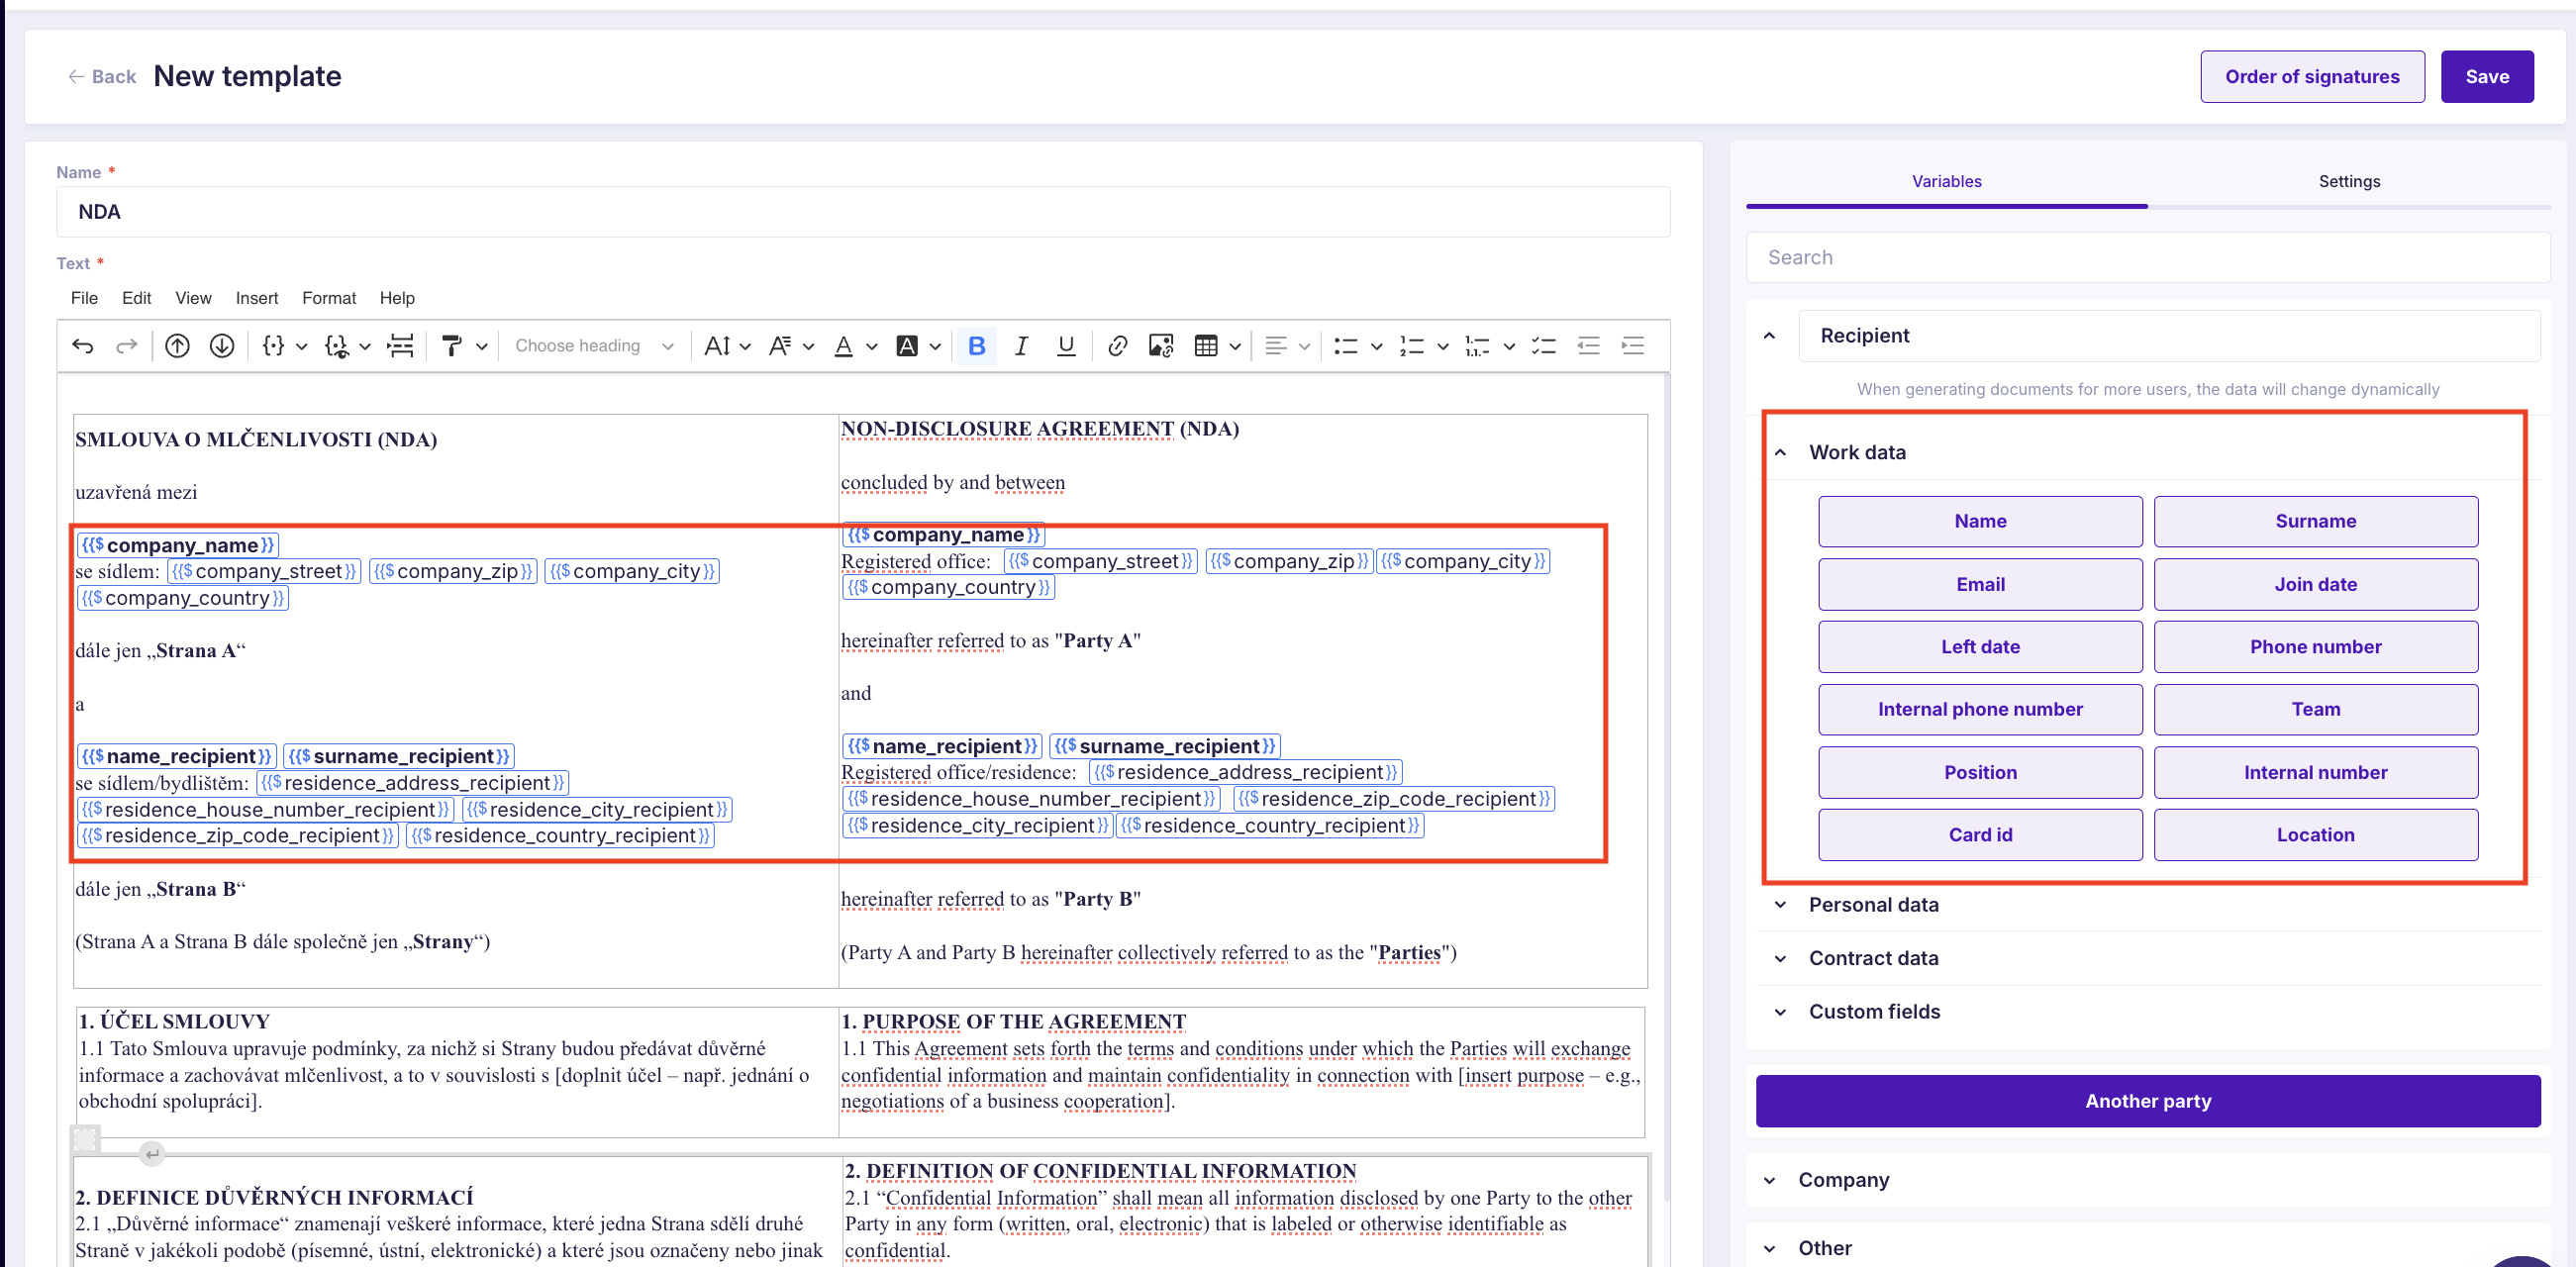This screenshot has width=2576, height=1267.
Task: Click the circled down-arrow toolbar icon
Action: (222, 346)
